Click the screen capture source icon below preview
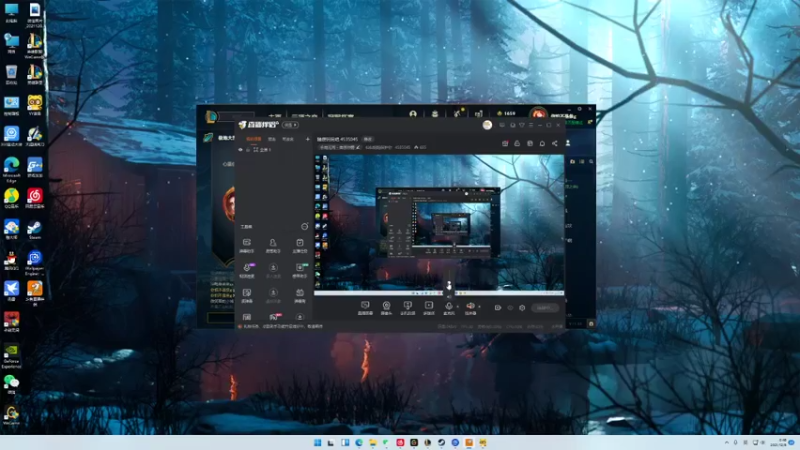Screen dimensions: 800x450 click(365, 306)
